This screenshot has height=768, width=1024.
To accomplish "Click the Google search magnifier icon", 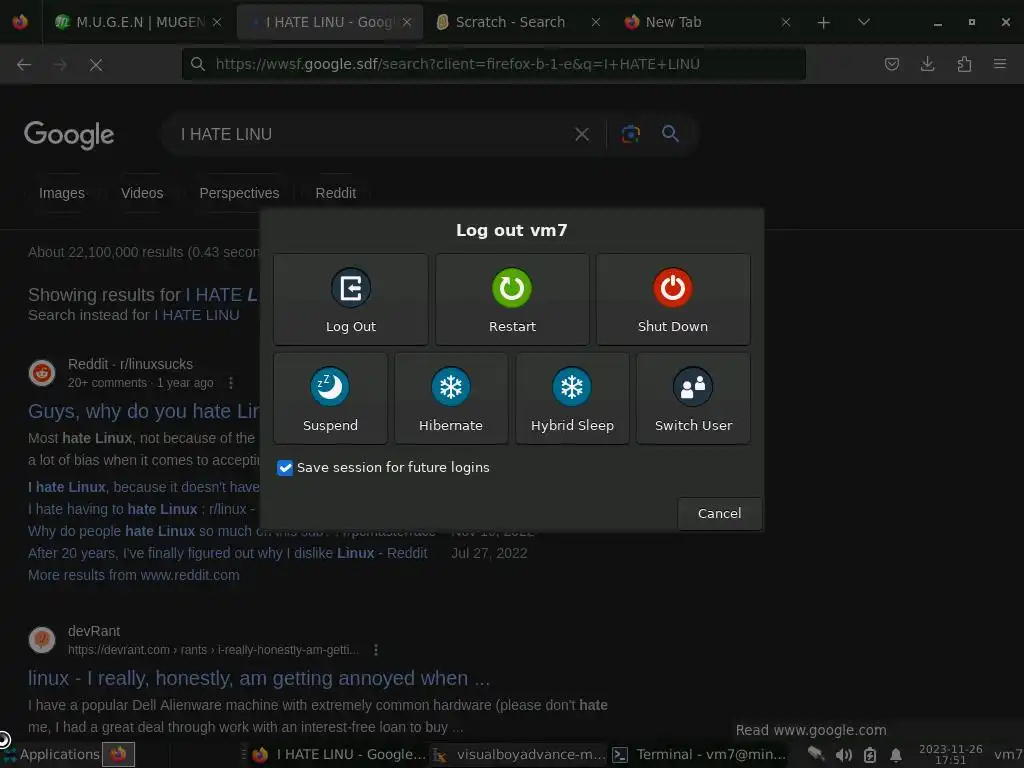I will pos(670,134).
